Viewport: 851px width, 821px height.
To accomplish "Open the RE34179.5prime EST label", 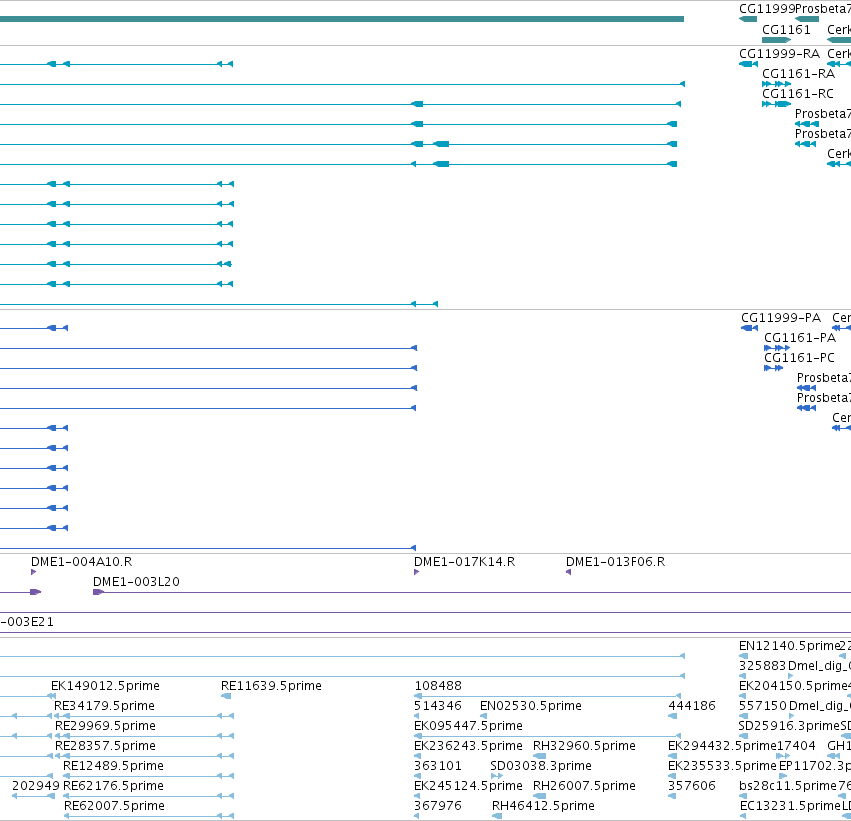I will (104, 706).
